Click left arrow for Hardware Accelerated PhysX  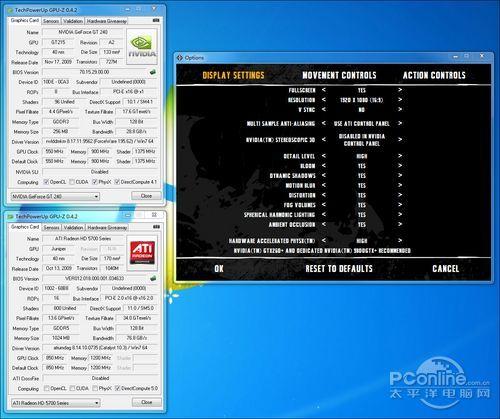click(x=324, y=240)
